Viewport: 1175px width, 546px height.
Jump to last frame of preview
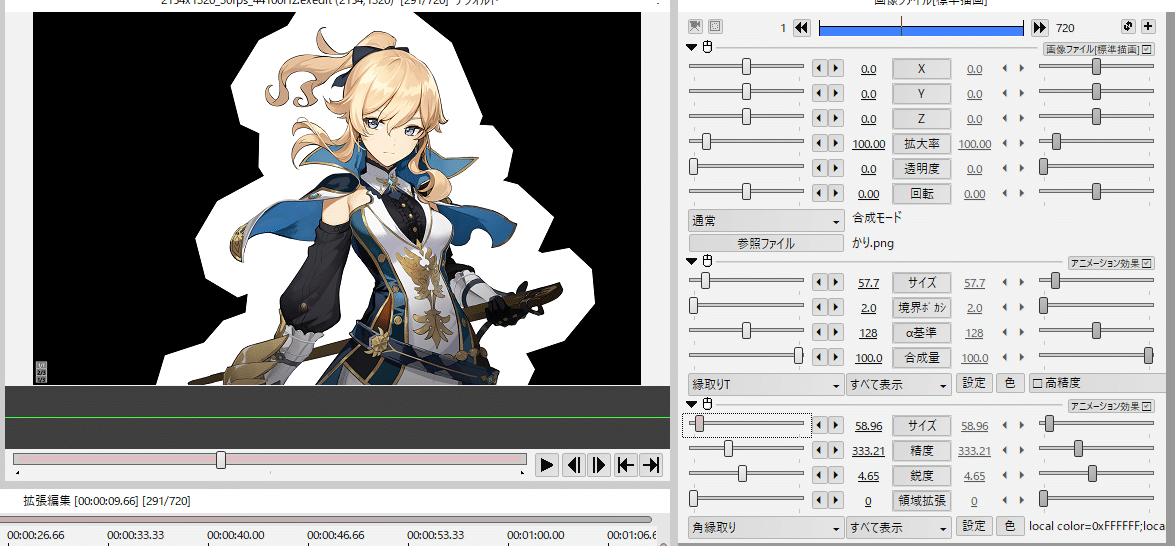tap(650, 465)
